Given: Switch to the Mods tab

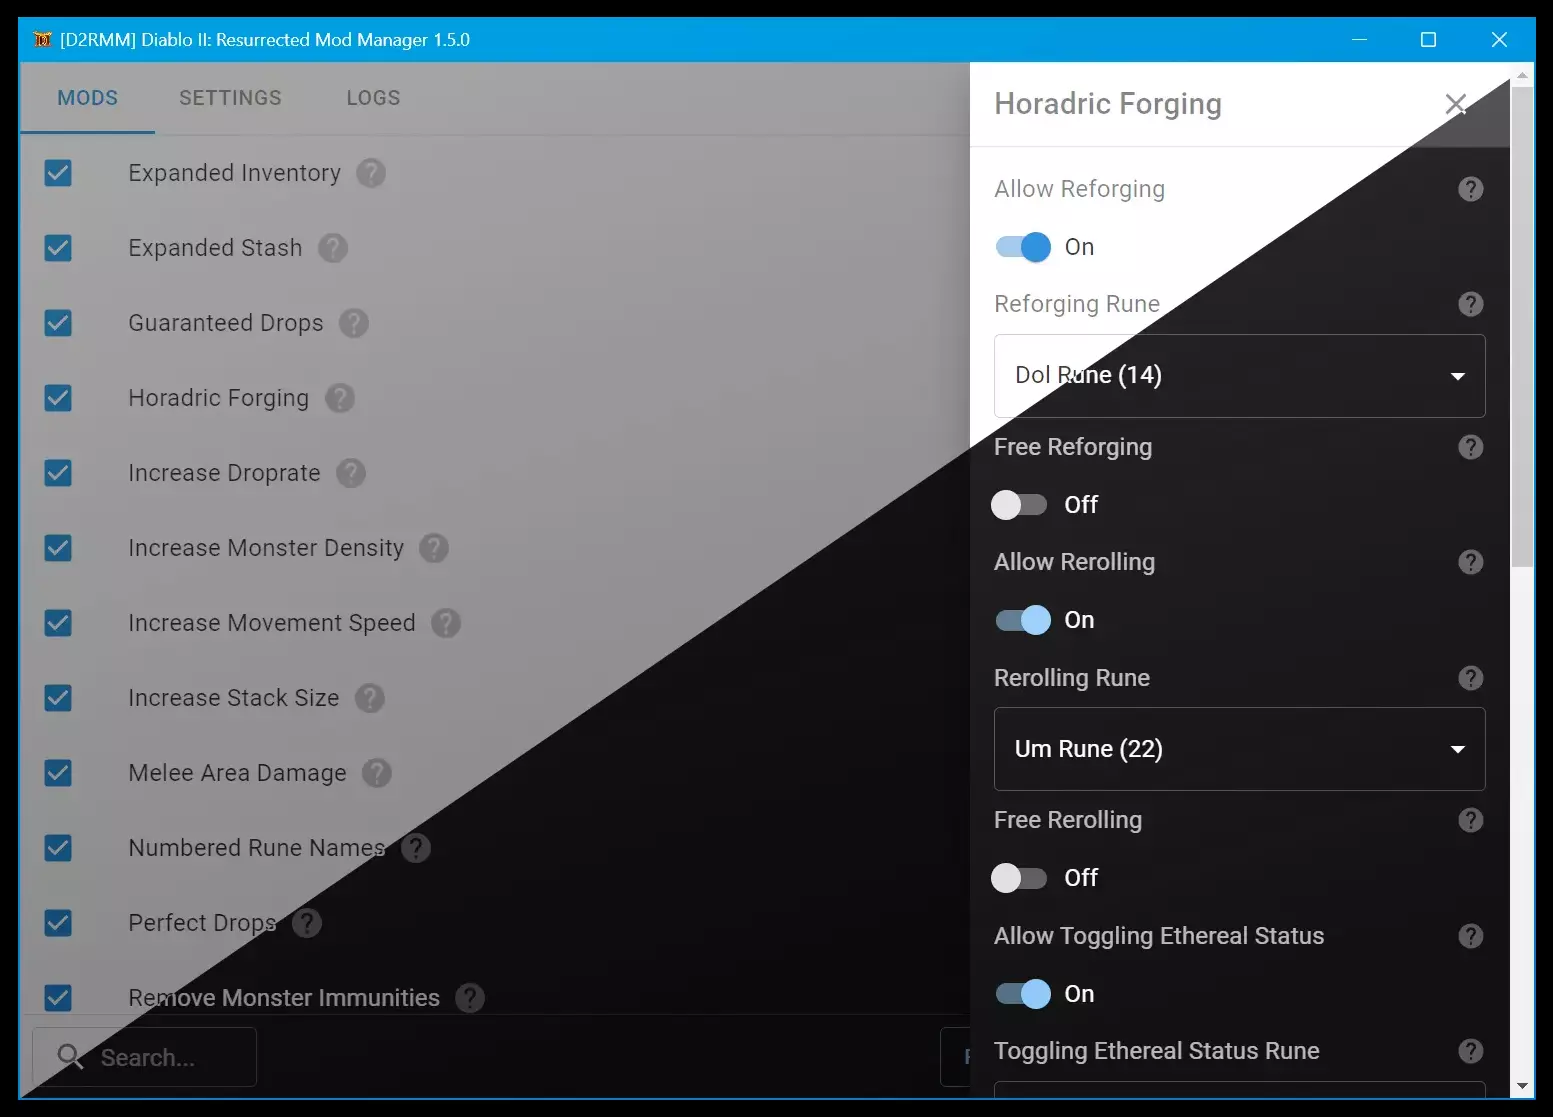Looking at the screenshot, I should coord(88,98).
